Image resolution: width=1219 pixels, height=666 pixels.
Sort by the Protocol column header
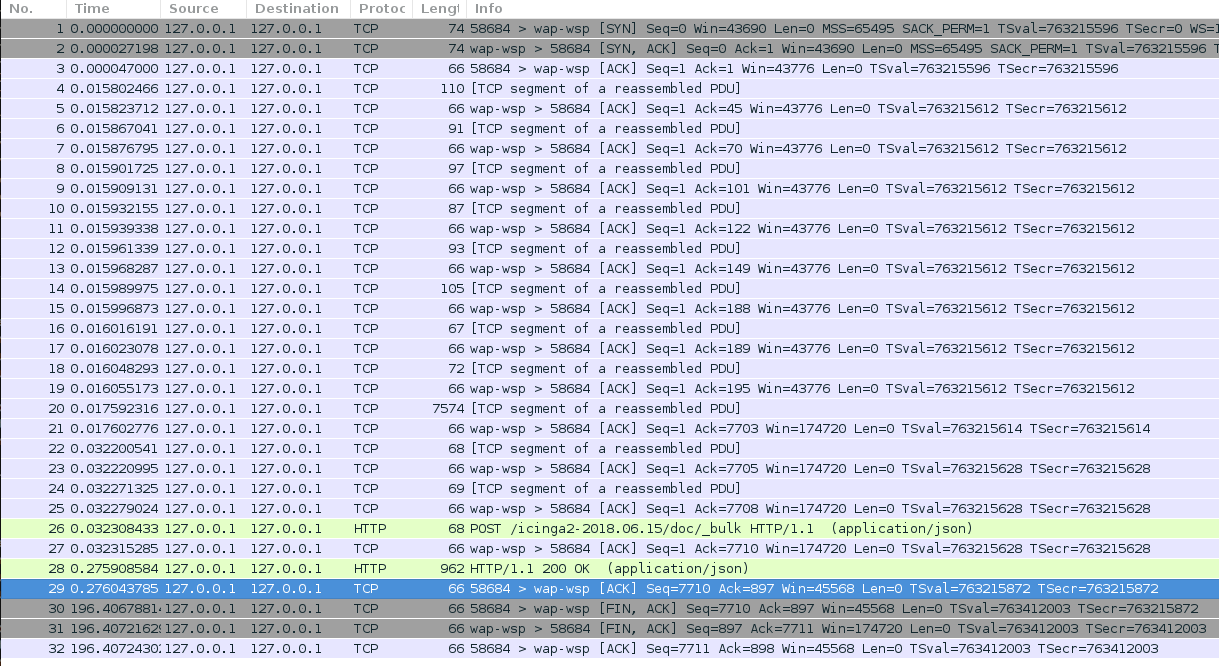(382, 9)
